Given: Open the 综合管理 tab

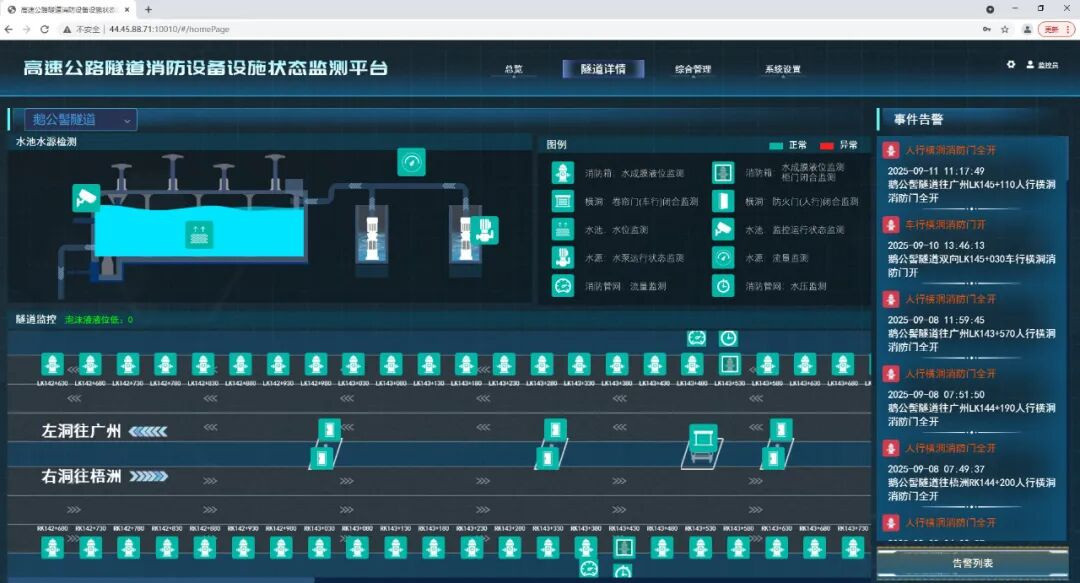Looking at the screenshot, I should (692, 70).
